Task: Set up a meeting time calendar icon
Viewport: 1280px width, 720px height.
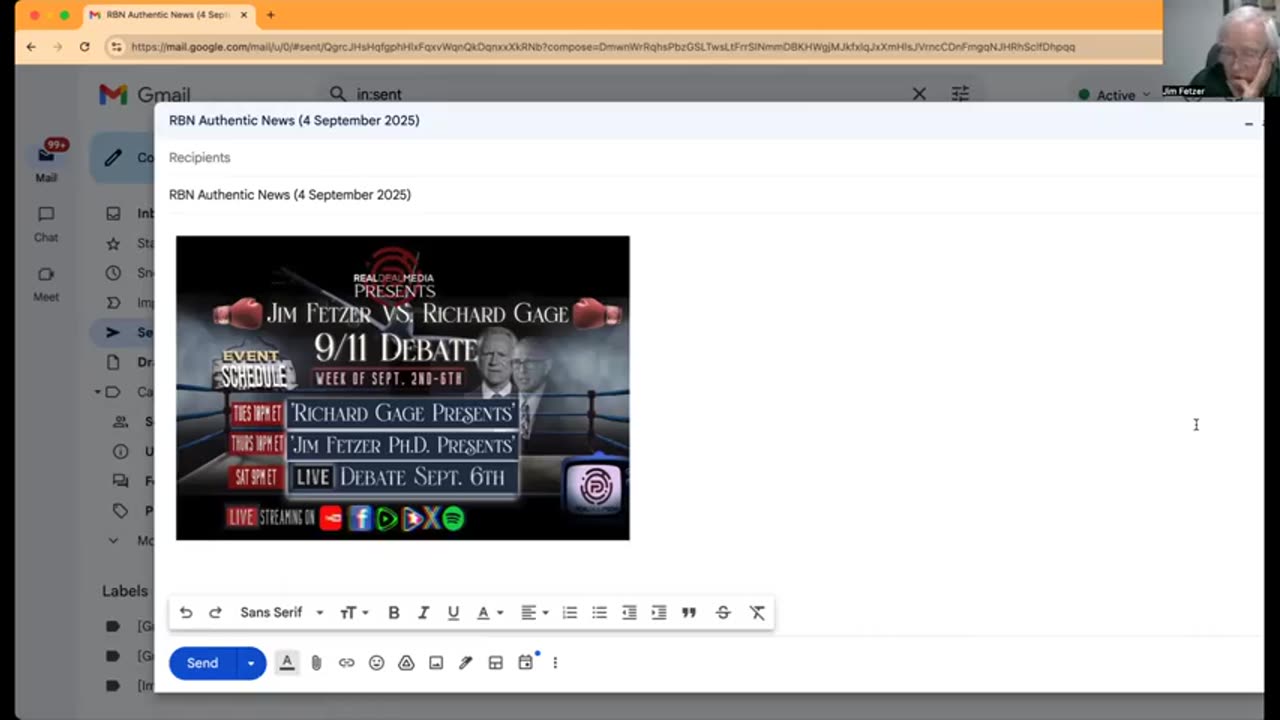Action: point(526,662)
